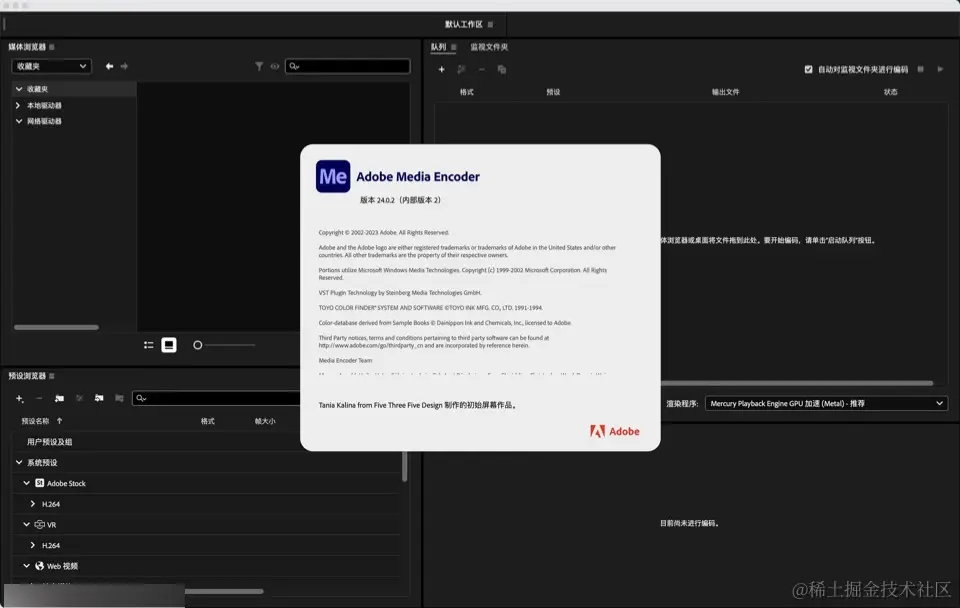The image size is (960, 608).
Task: Open the 媒体浏览器 panel menu icon
Action: [52, 47]
